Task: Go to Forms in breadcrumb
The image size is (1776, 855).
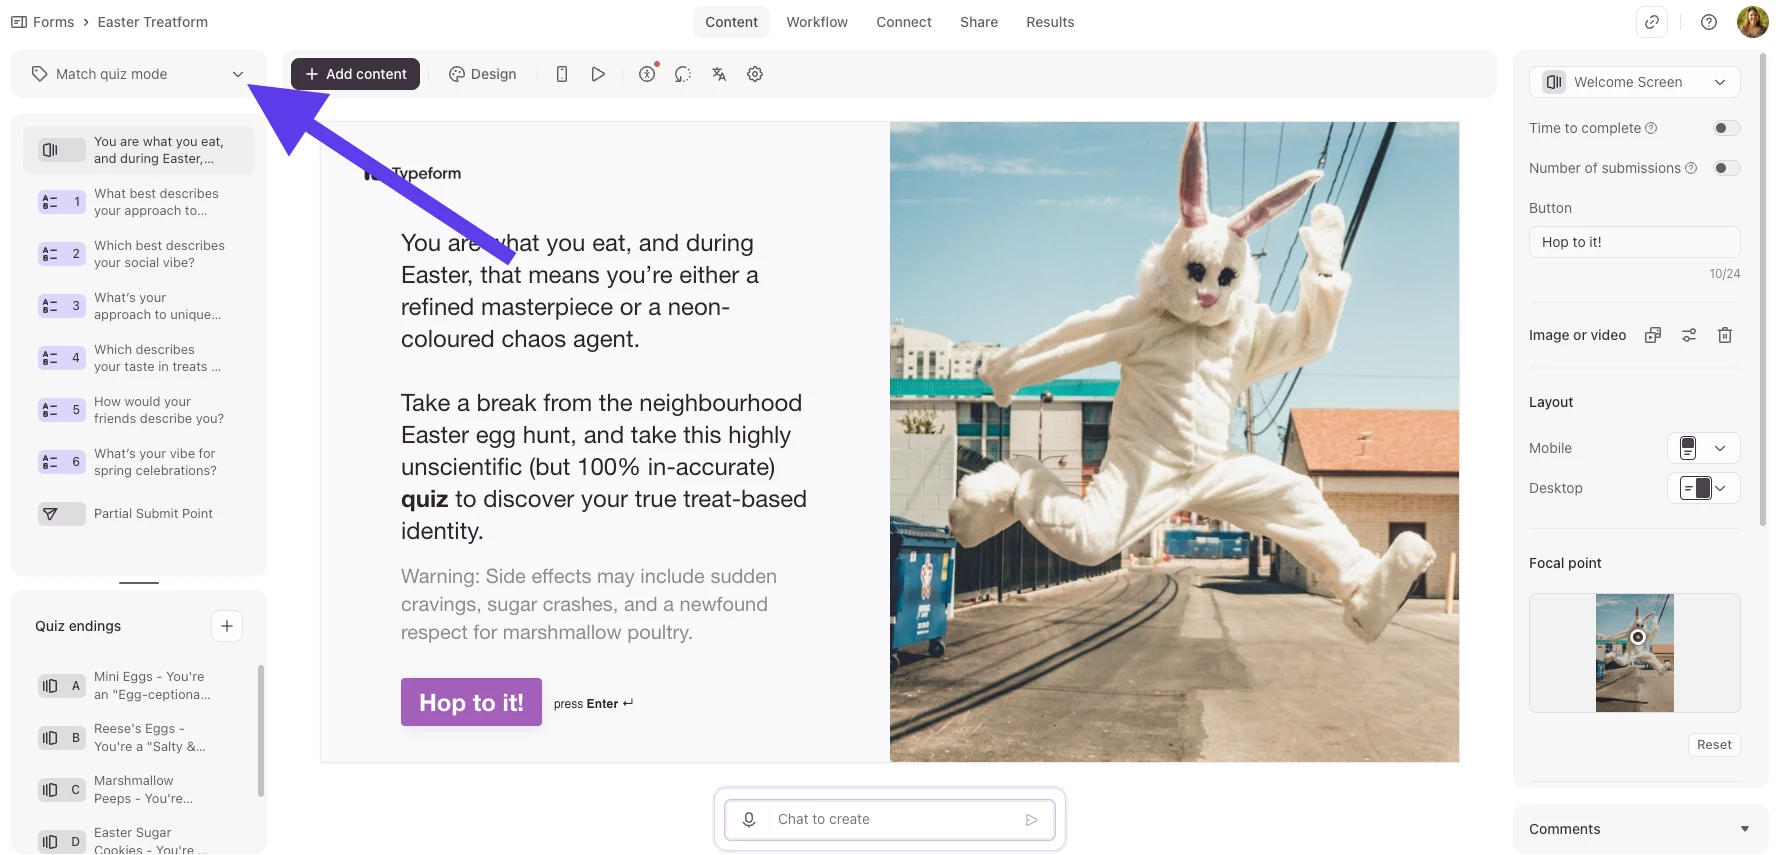Action: click(x=54, y=22)
